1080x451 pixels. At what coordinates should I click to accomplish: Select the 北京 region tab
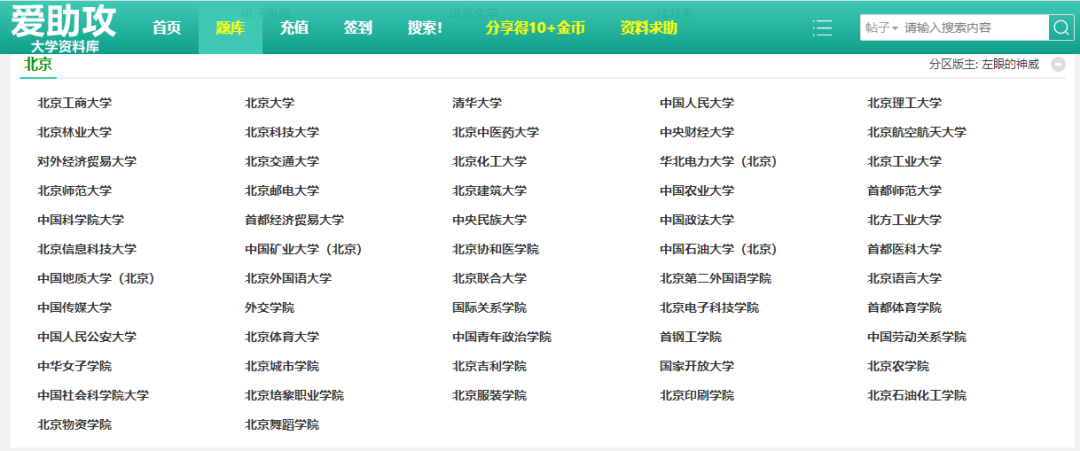click(x=38, y=65)
